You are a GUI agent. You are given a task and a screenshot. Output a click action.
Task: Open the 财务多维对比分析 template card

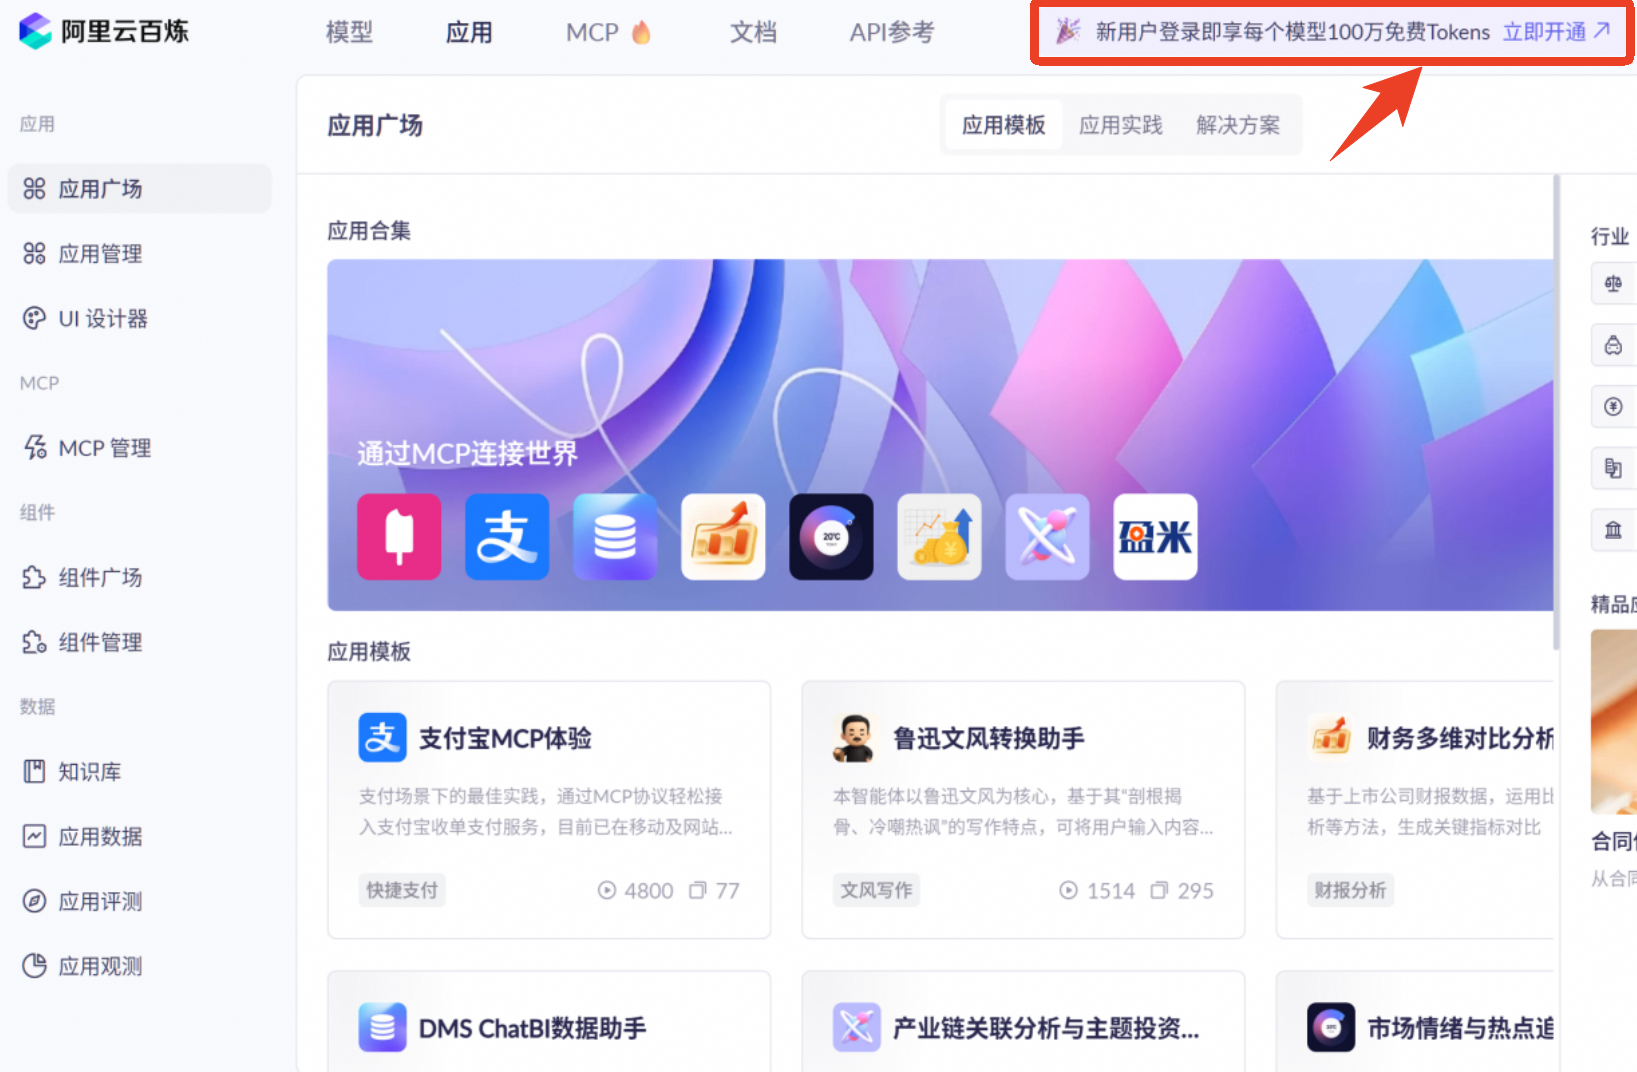(1414, 810)
